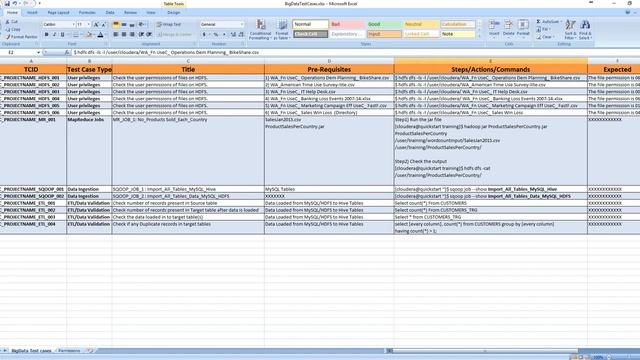The image size is (640, 360).
Task: Click the Decrease Font Size icon
Action: click(103, 24)
